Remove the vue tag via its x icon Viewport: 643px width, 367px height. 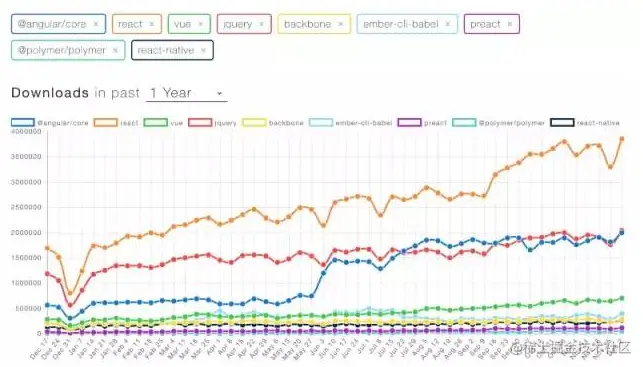tap(201, 24)
